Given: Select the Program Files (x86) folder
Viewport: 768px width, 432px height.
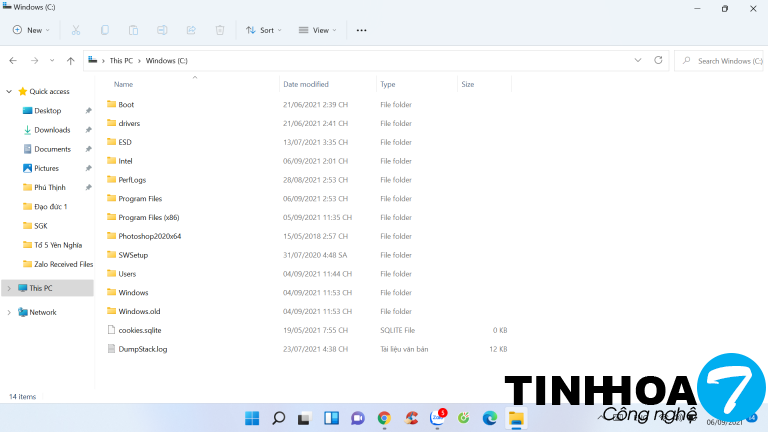Looking at the screenshot, I should (x=148, y=217).
